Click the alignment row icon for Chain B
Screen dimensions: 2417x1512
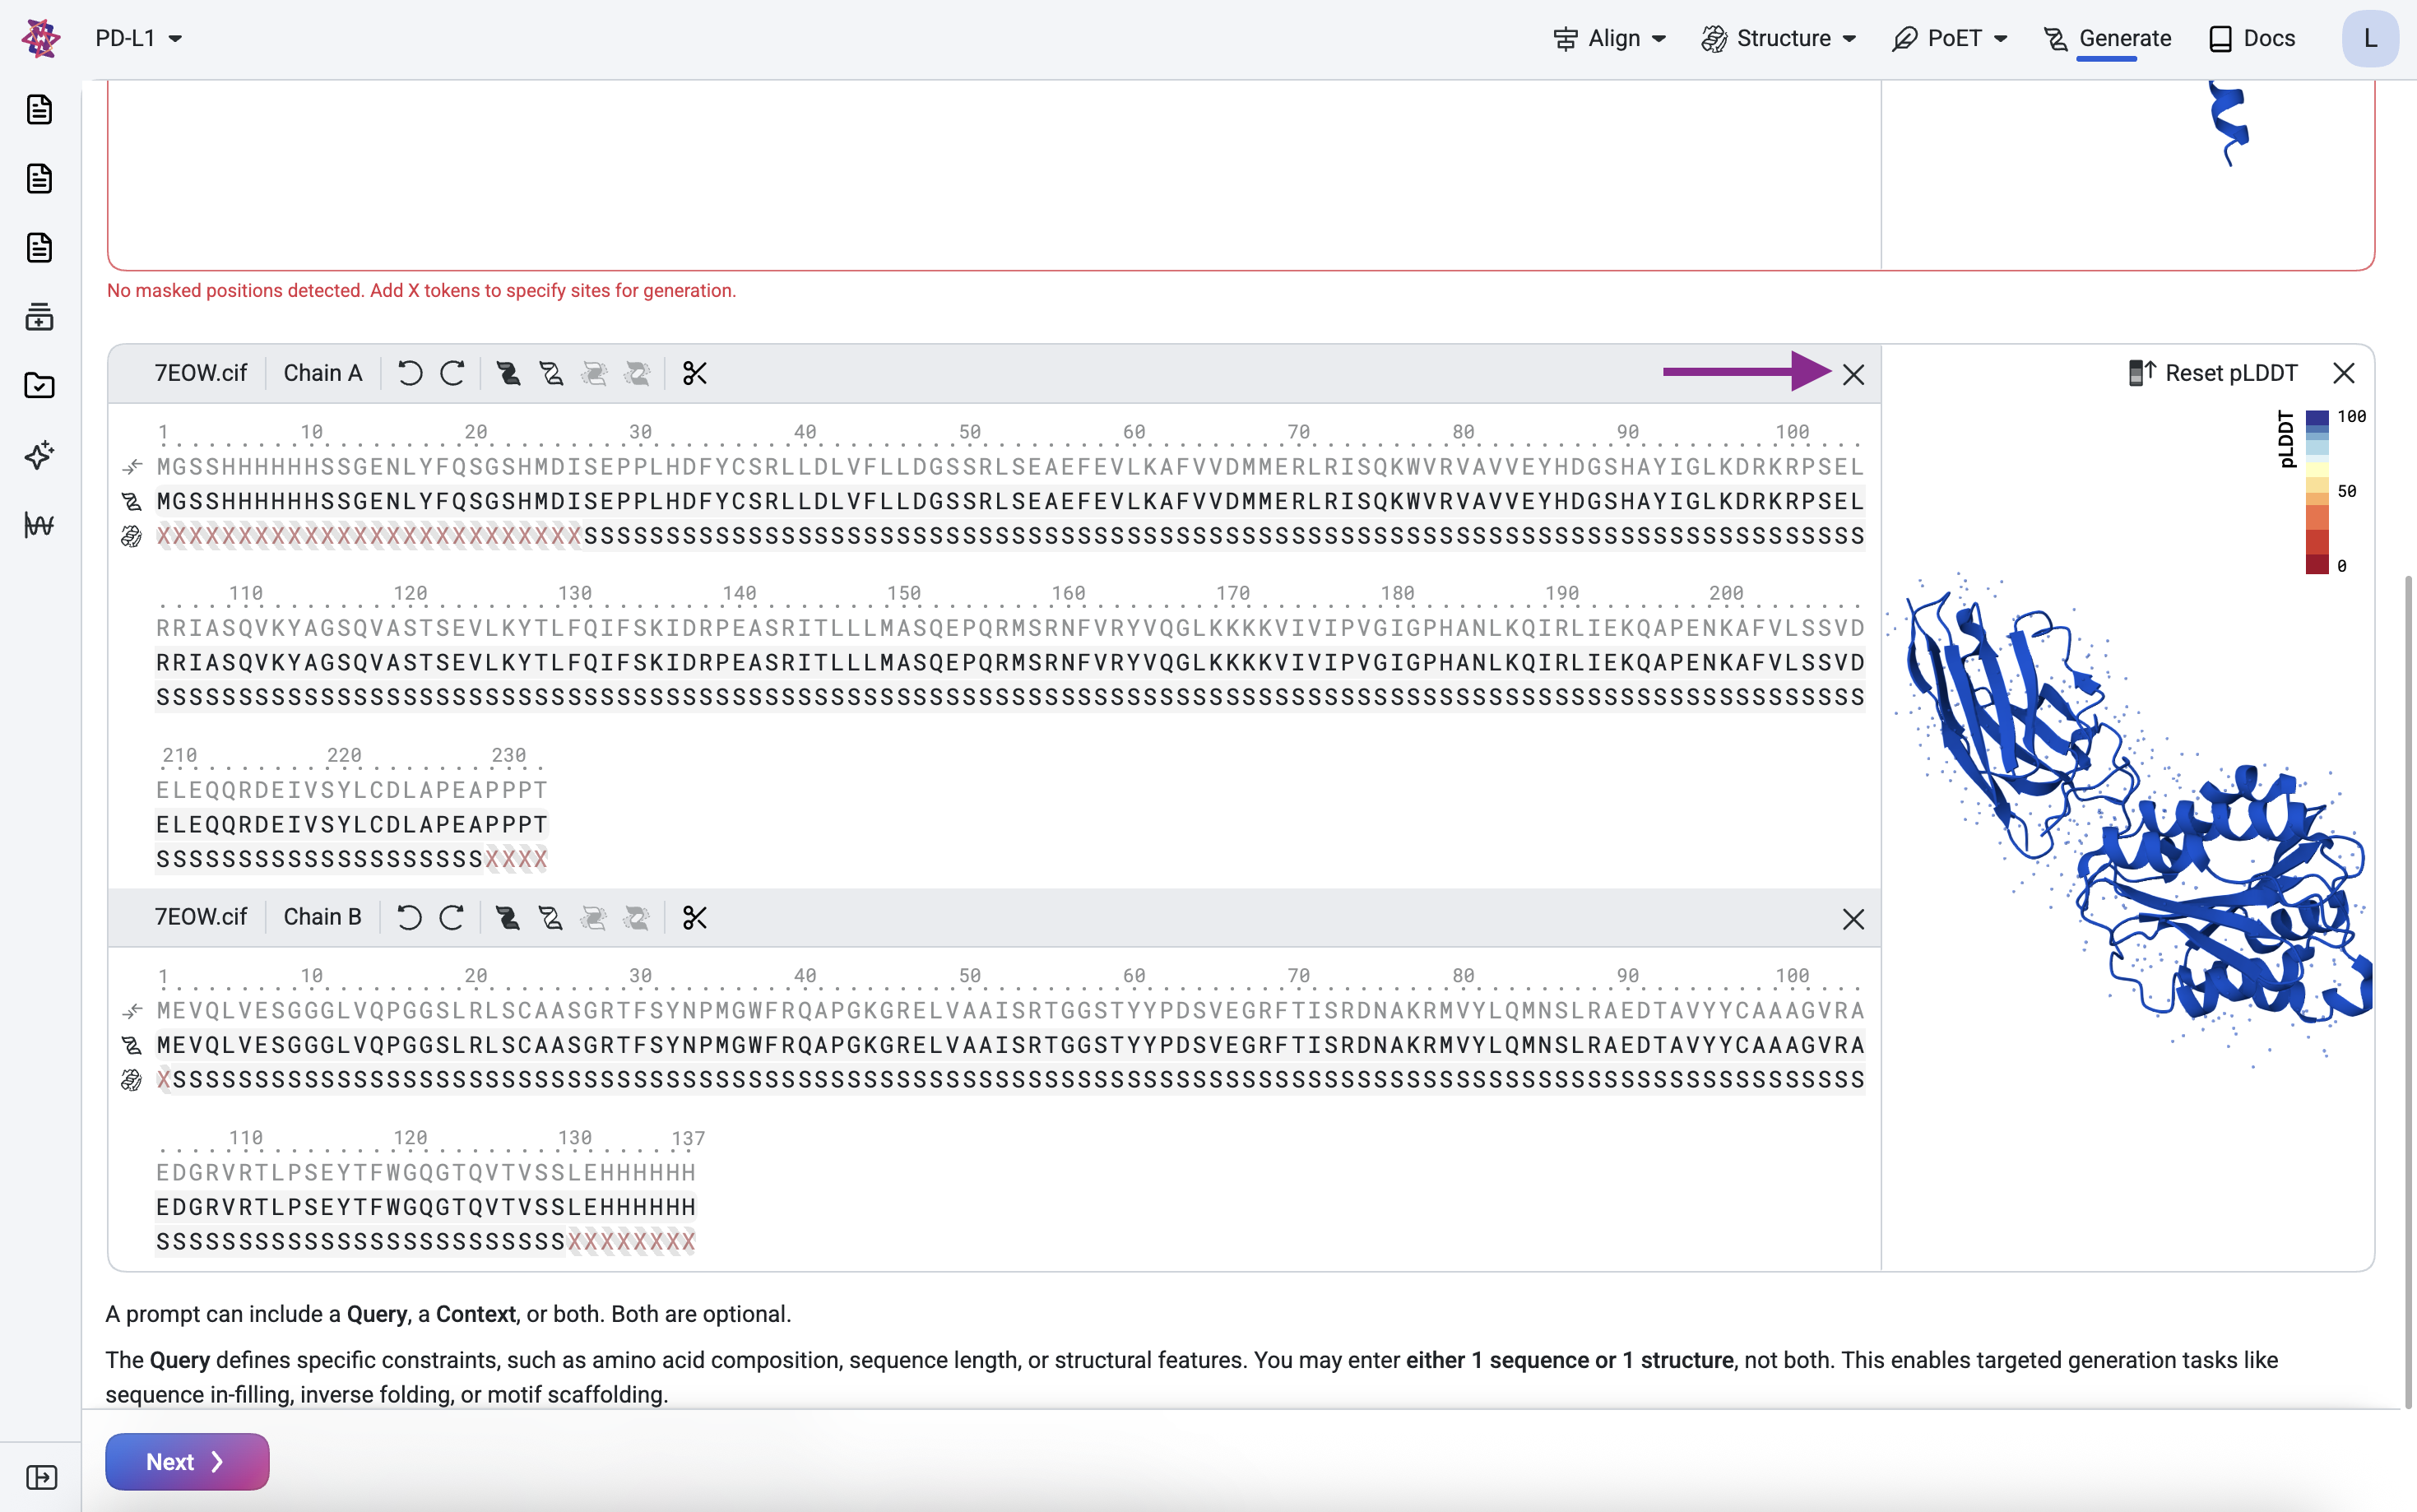pos(132,1011)
